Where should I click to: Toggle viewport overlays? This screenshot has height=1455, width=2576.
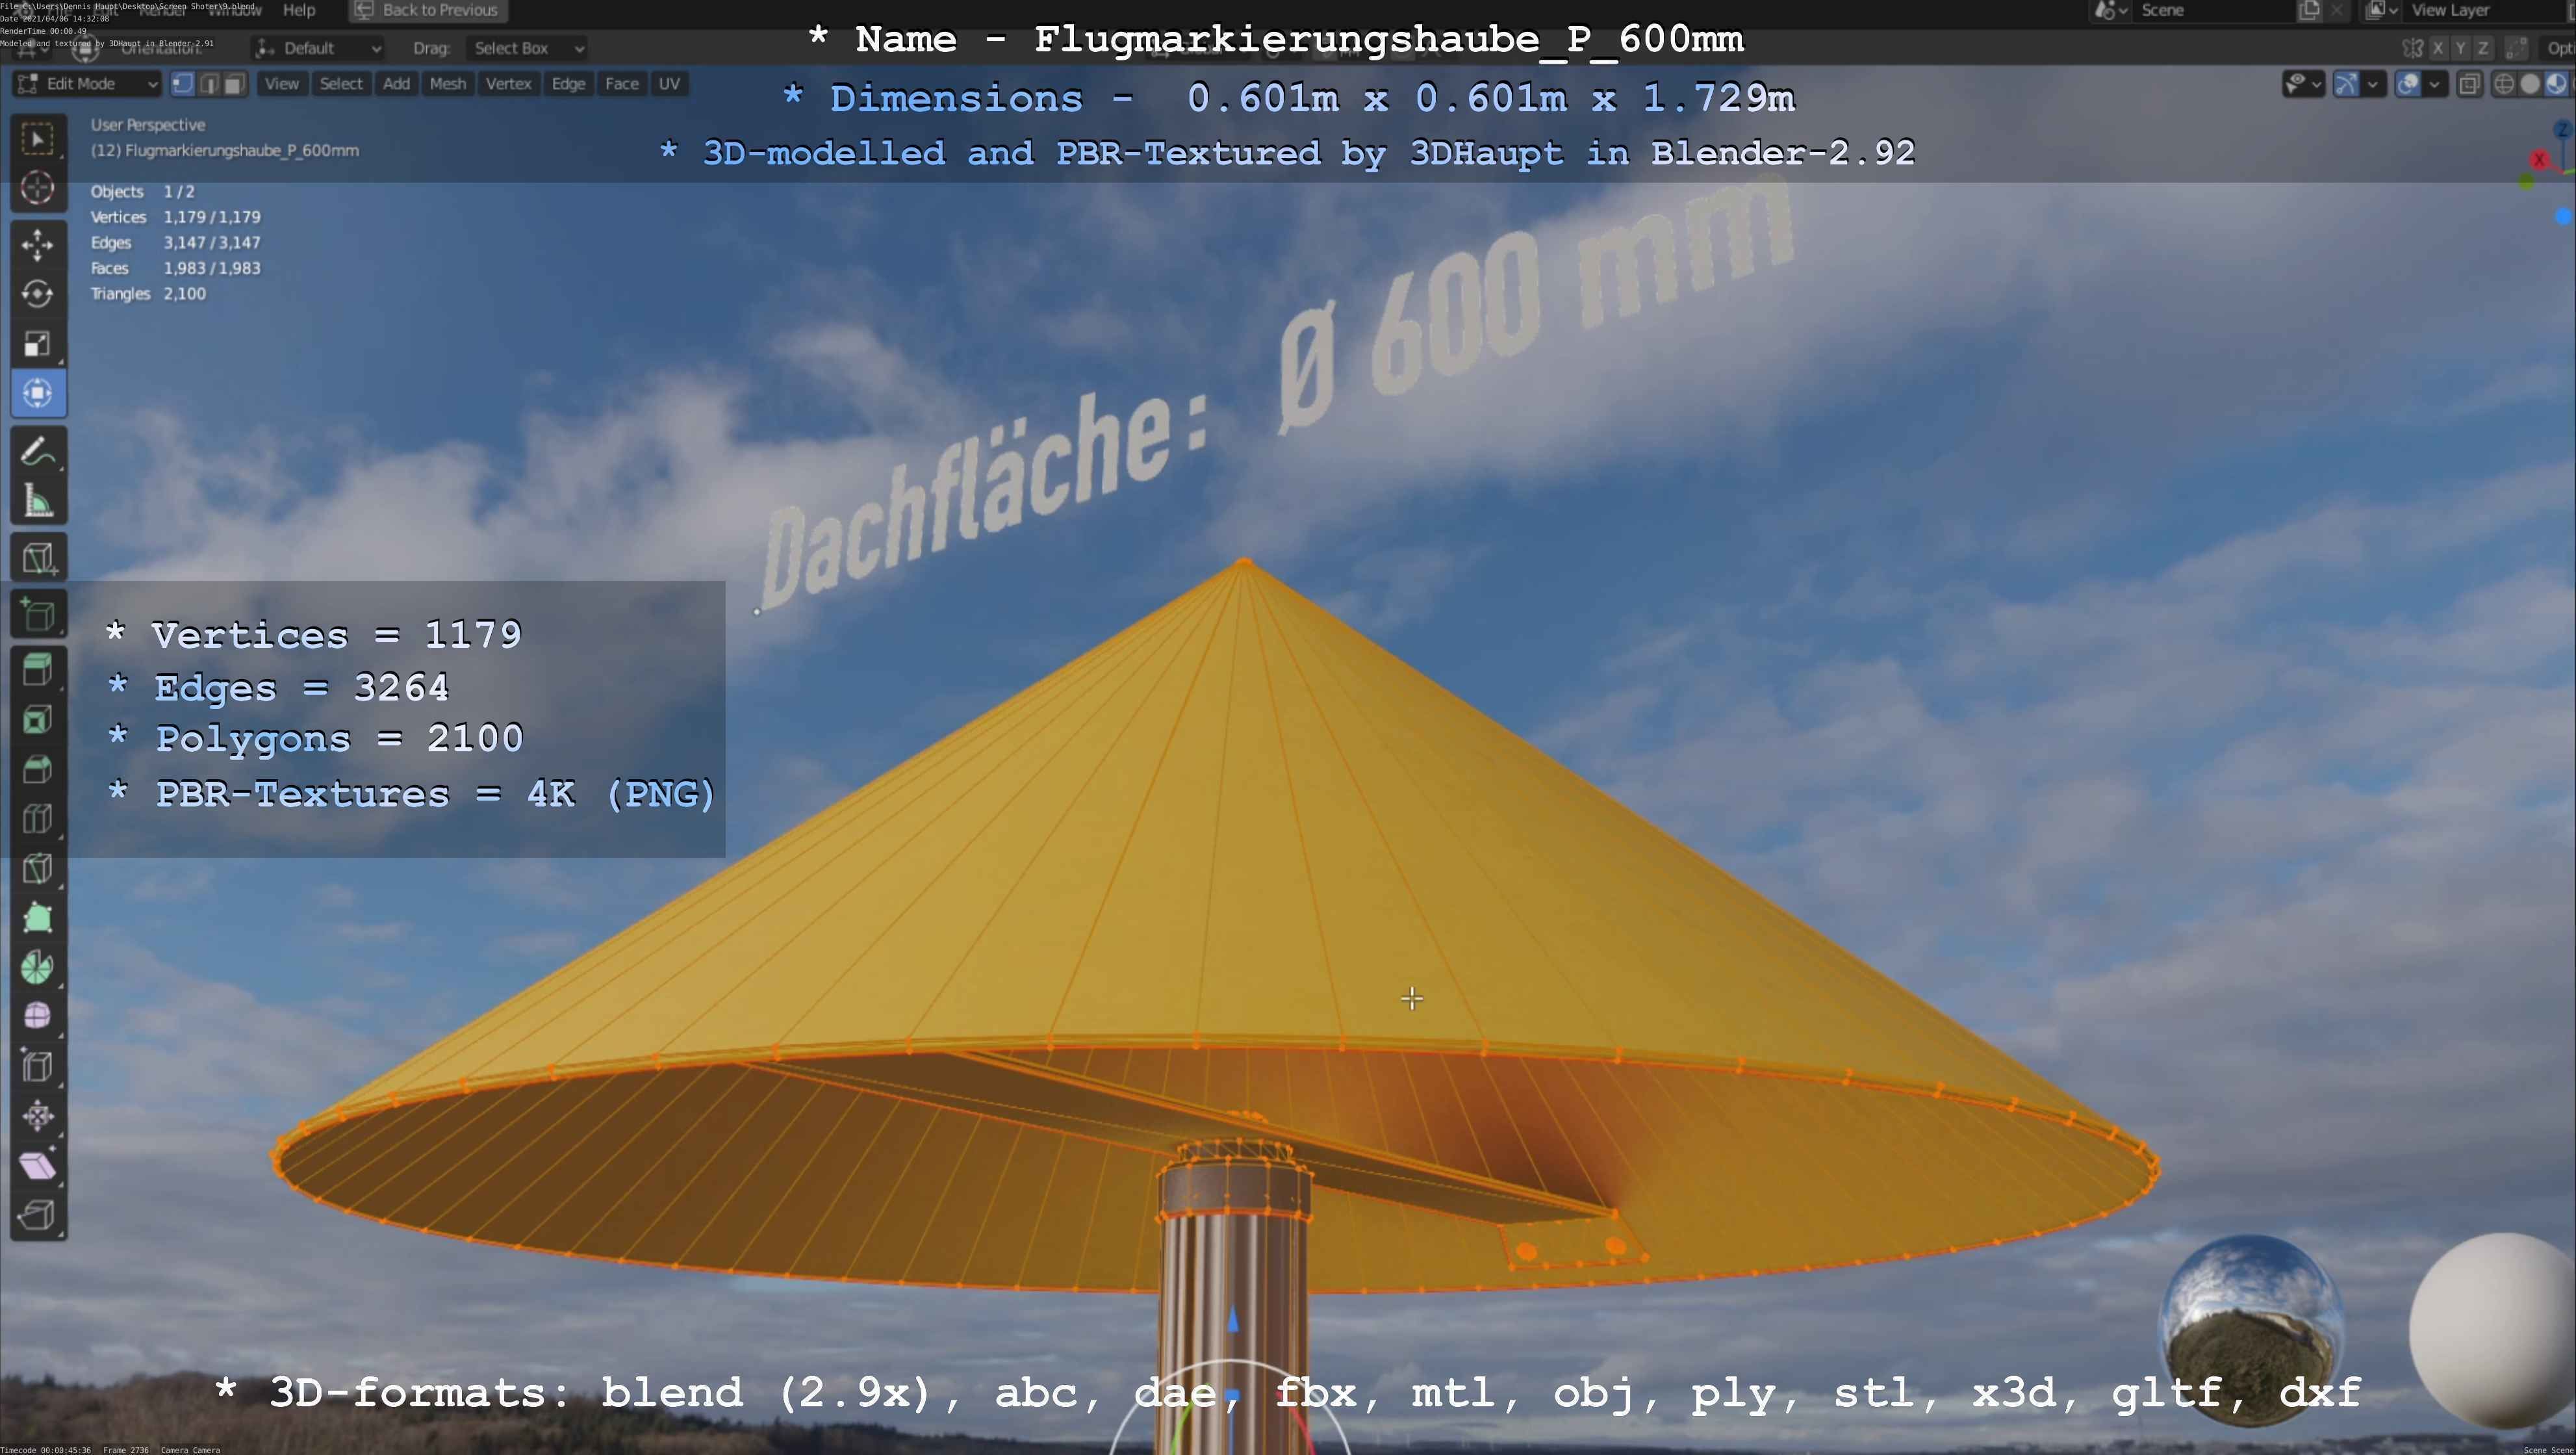2409,84
